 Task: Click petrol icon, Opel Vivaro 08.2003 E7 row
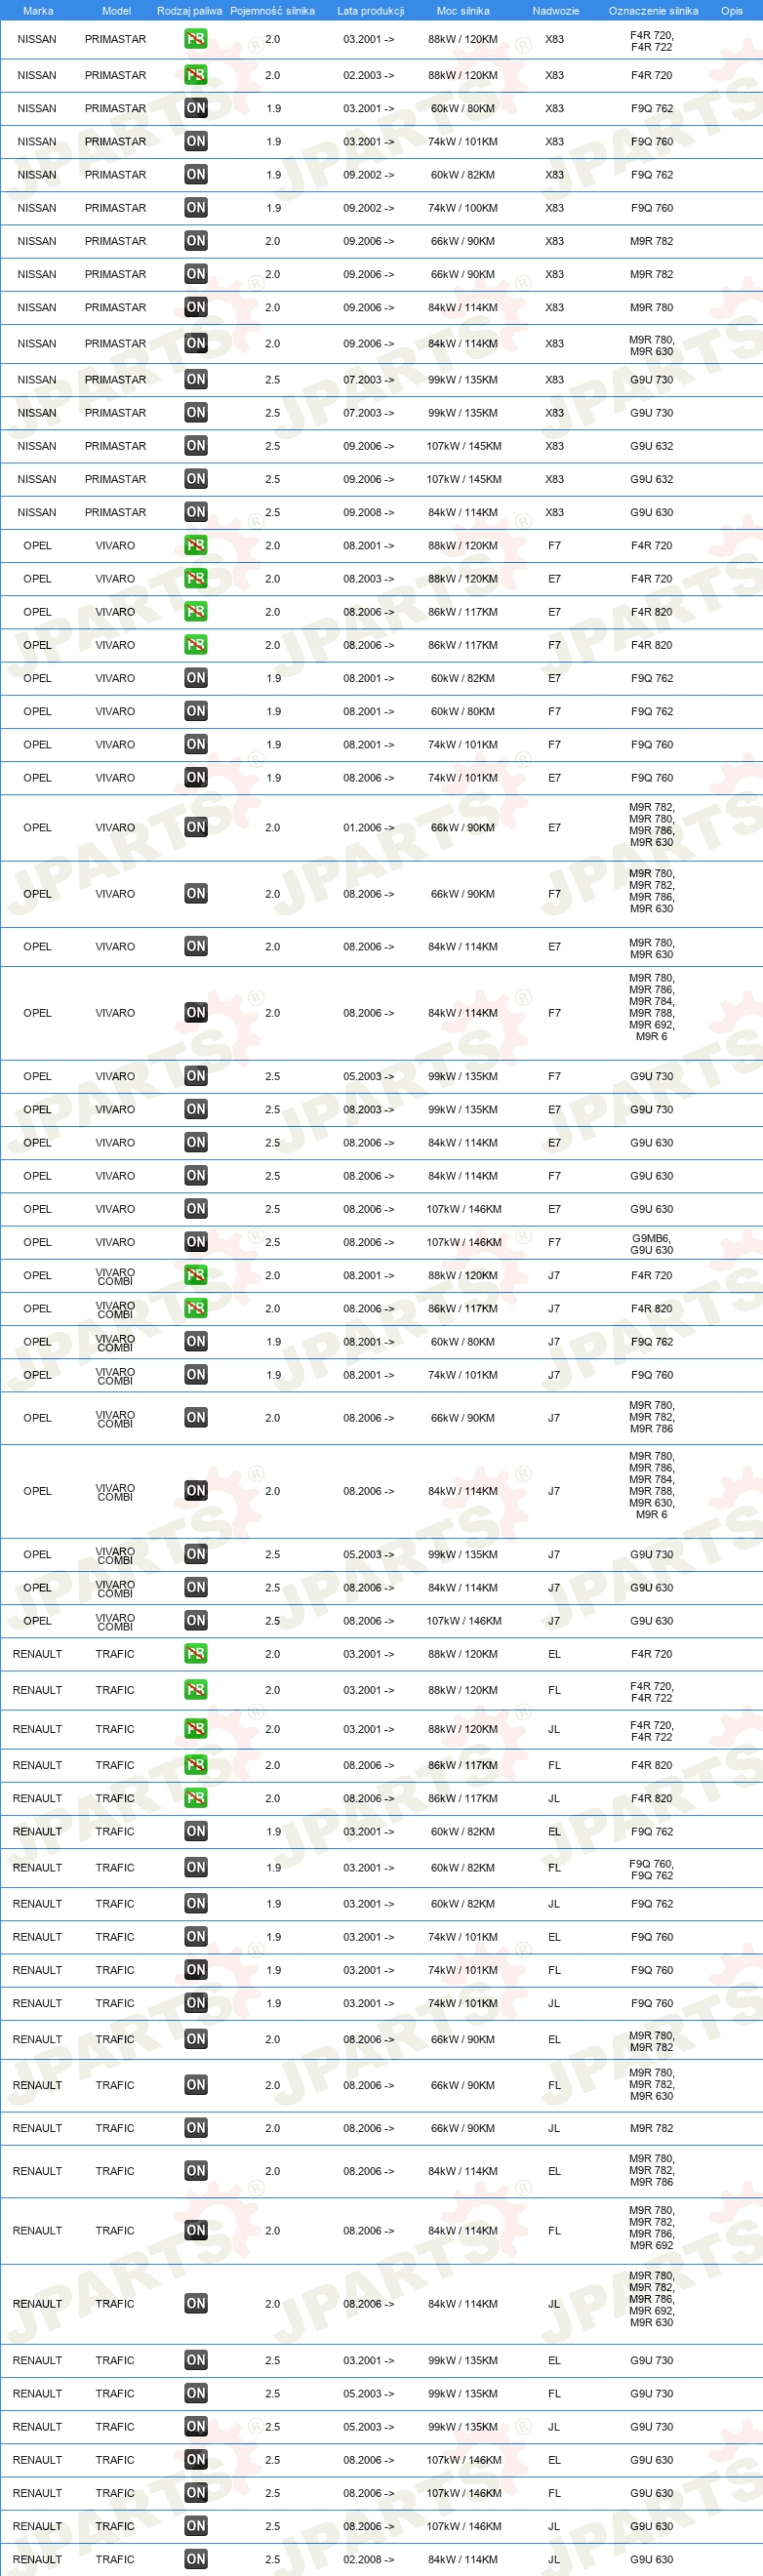tap(196, 578)
